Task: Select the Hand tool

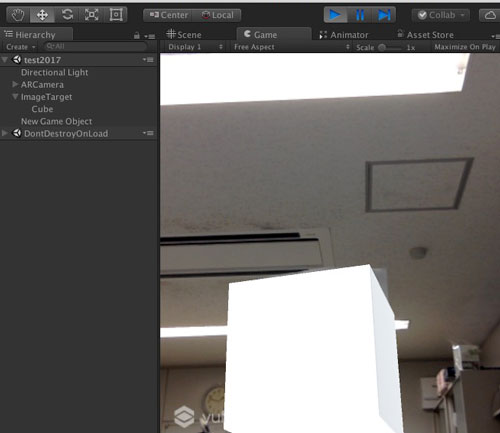Action: coord(18,15)
